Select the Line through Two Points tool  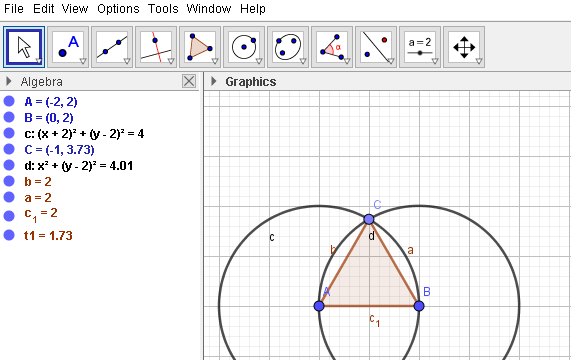pyautogui.click(x=112, y=47)
